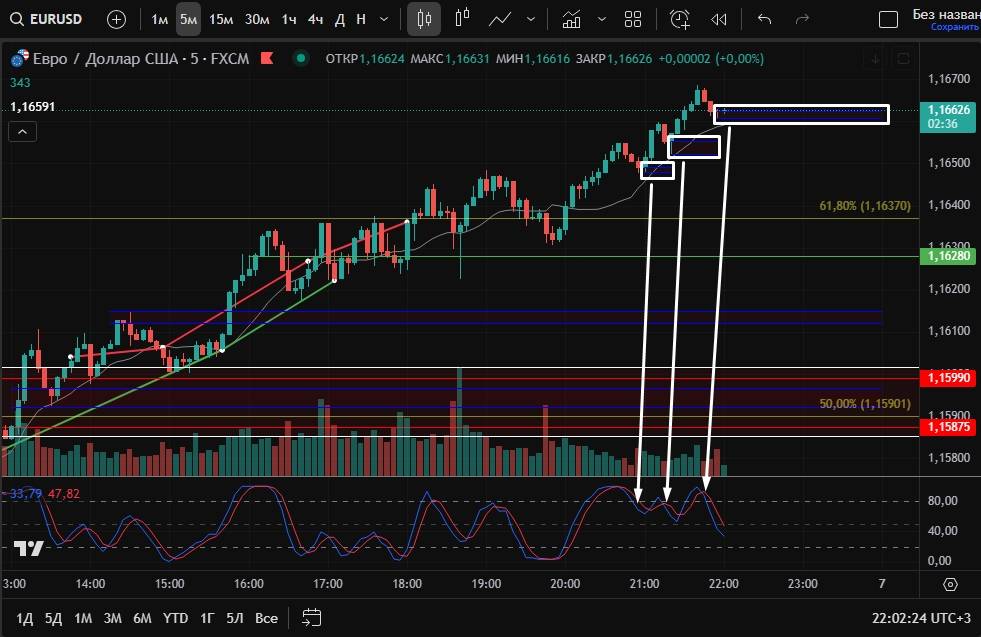Open the indicator templates grid icon
The width and height of the screenshot is (981, 637).
pyautogui.click(x=632, y=18)
